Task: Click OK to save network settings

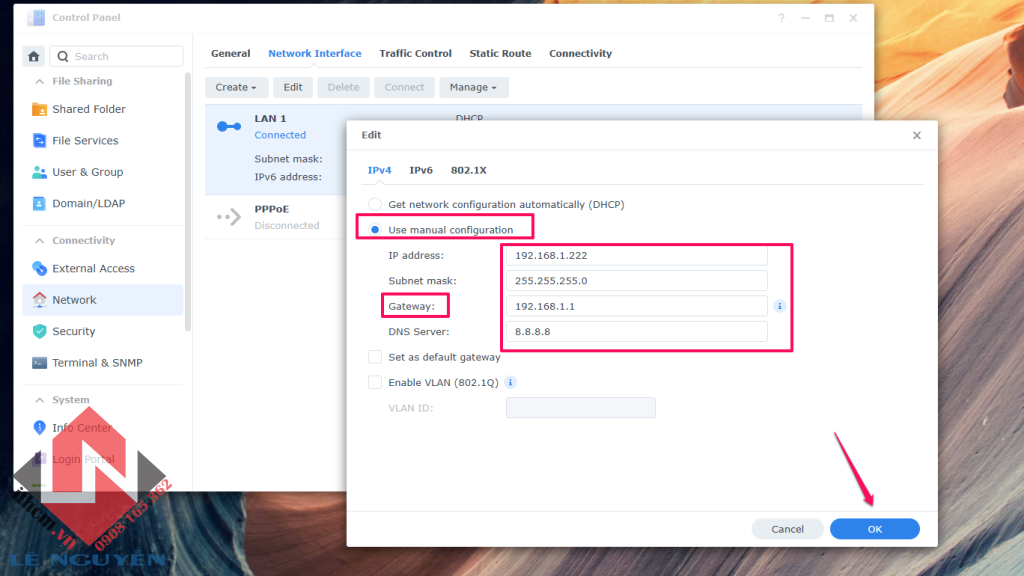Action: coord(874,528)
